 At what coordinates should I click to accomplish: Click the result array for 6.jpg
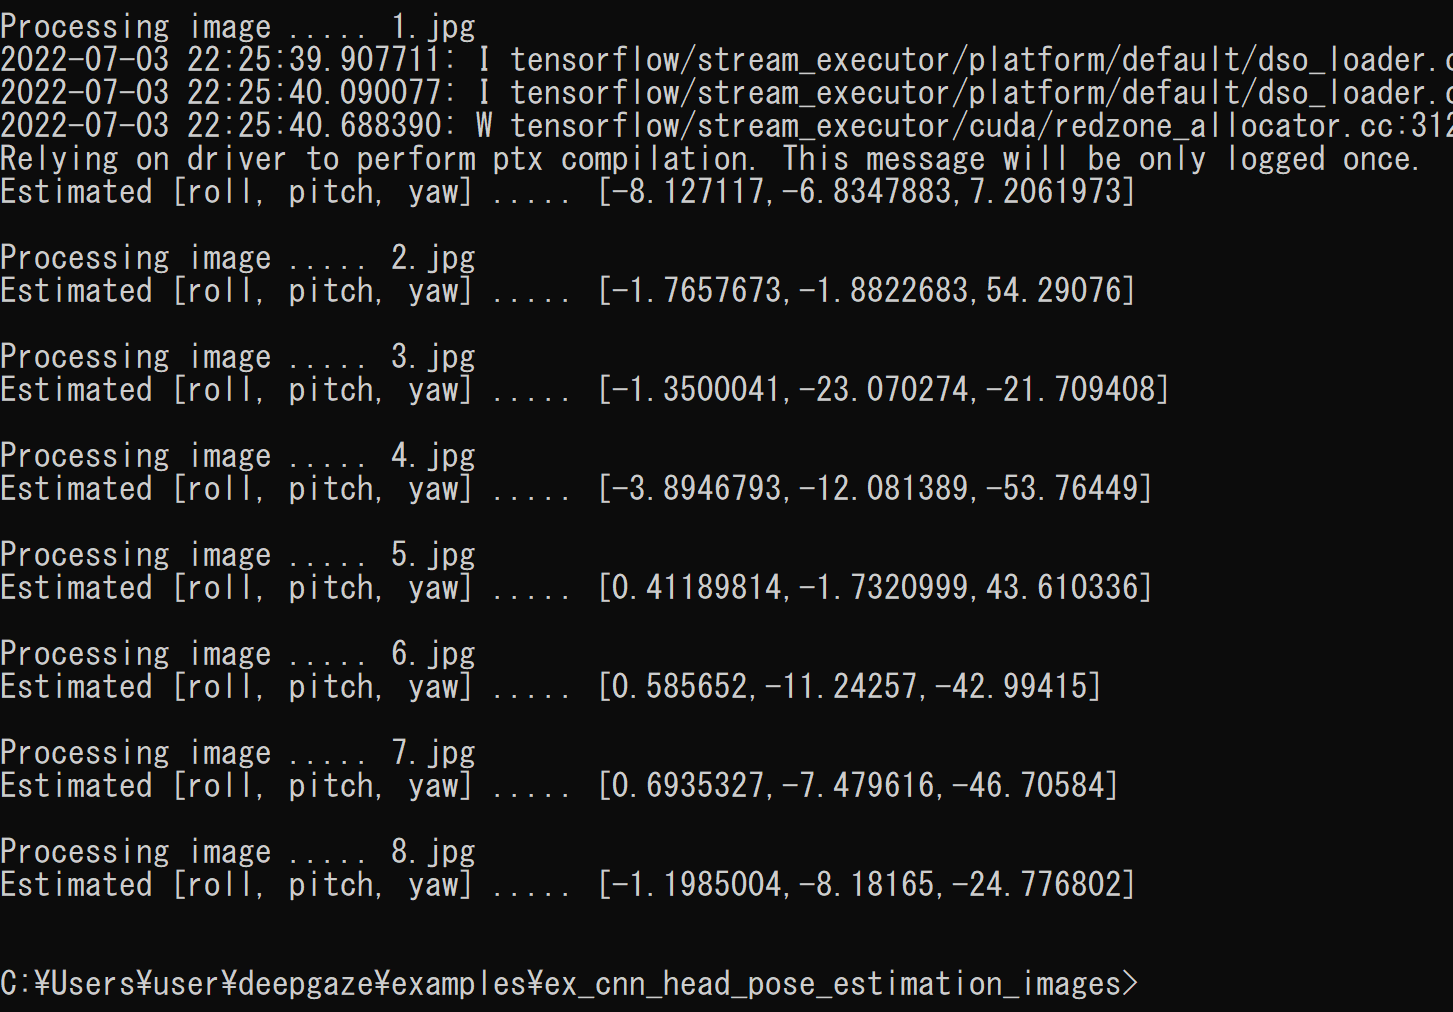click(x=850, y=686)
